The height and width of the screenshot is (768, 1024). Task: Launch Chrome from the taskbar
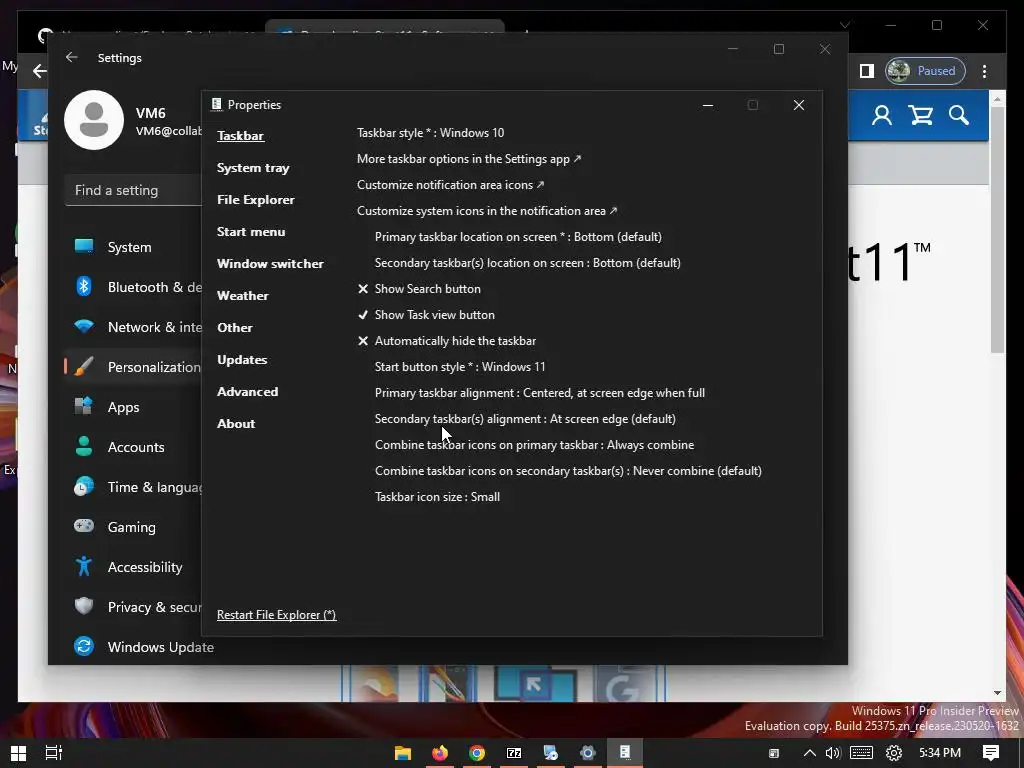pyautogui.click(x=477, y=753)
